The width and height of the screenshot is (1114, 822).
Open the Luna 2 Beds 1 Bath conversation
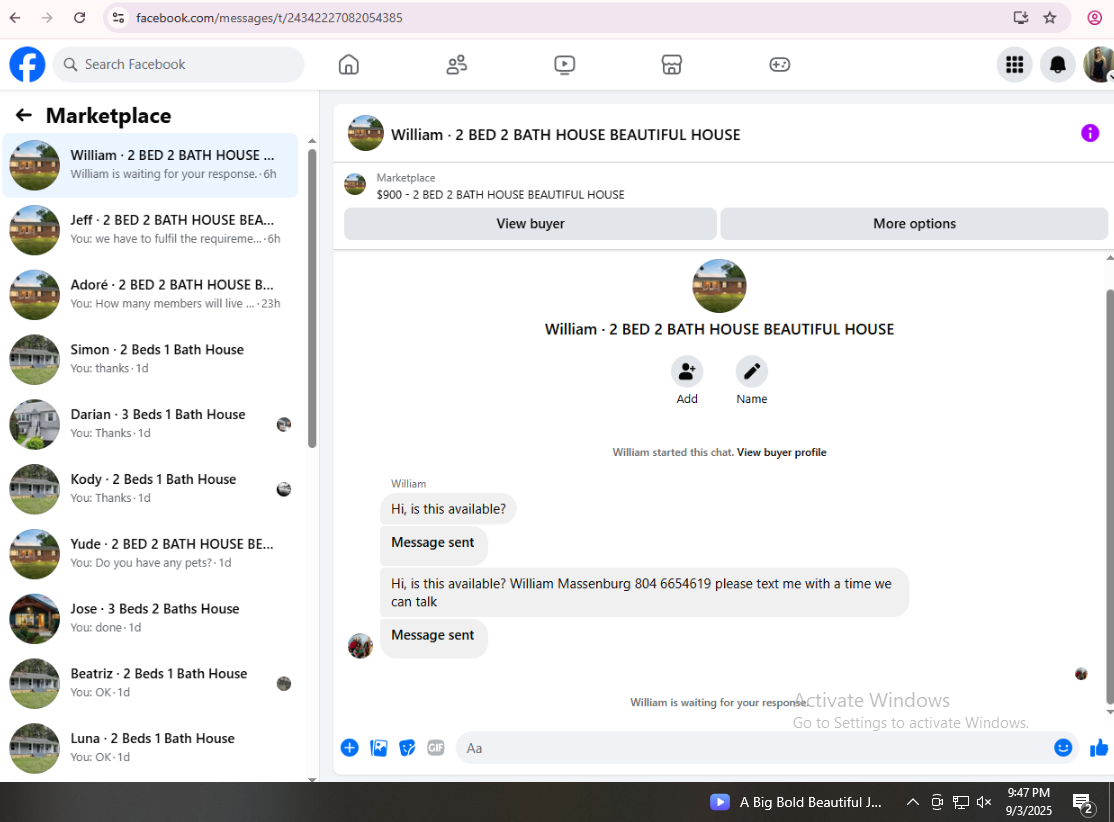pyautogui.click(x=151, y=747)
